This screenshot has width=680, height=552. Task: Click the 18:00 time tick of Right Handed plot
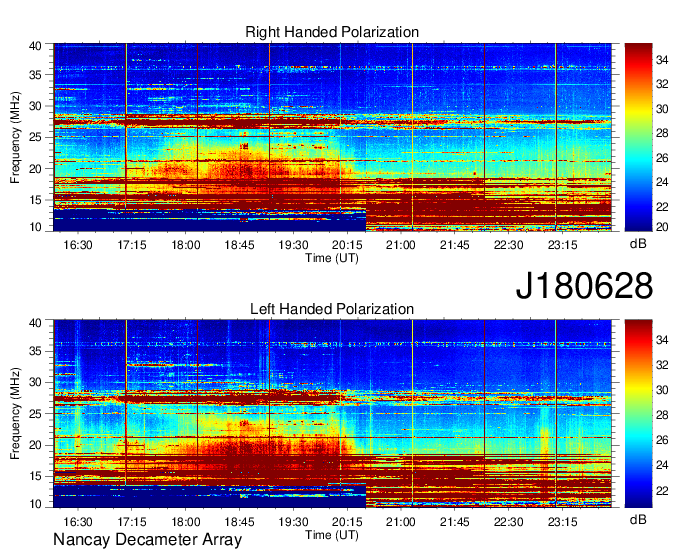pos(186,245)
